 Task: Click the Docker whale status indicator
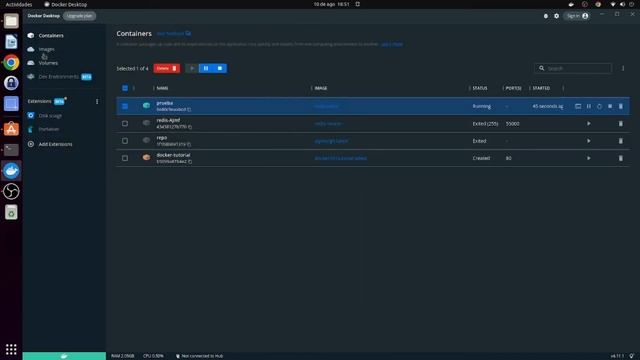tap(64, 356)
